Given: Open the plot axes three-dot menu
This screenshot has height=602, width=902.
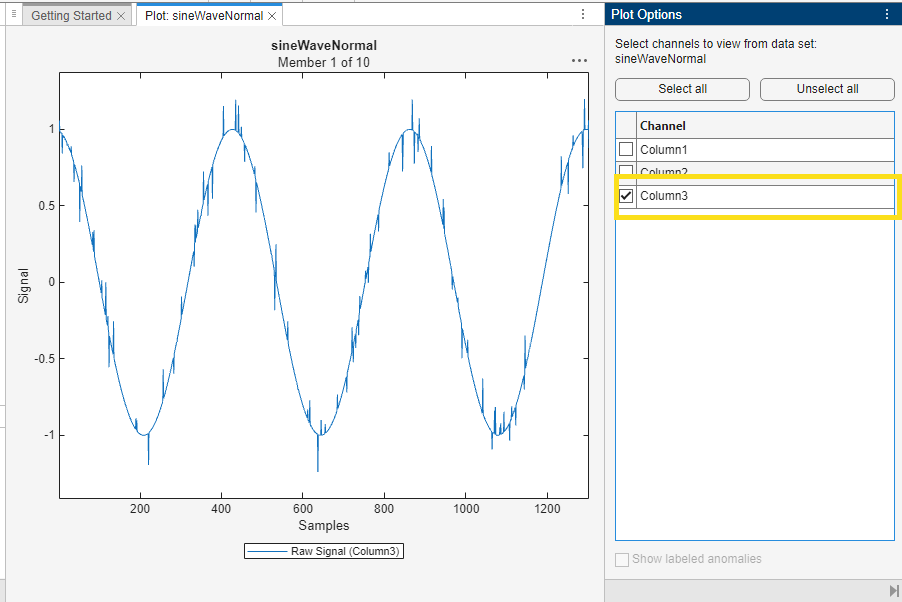Looking at the screenshot, I should [x=579, y=61].
